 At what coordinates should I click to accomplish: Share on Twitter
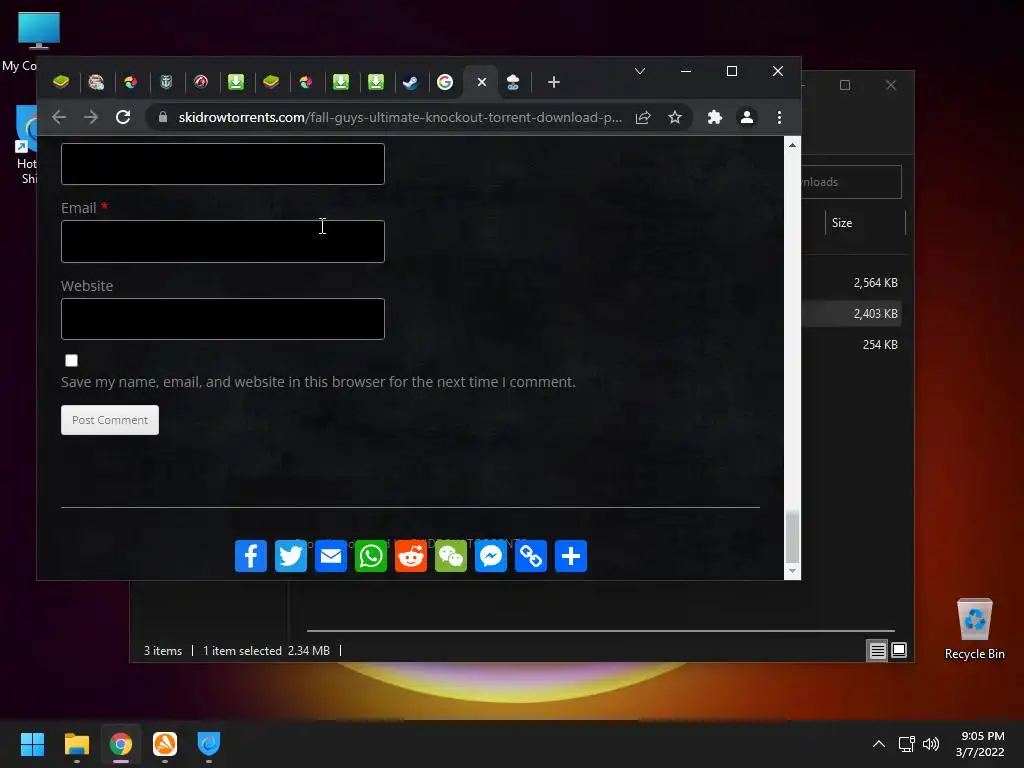291,556
